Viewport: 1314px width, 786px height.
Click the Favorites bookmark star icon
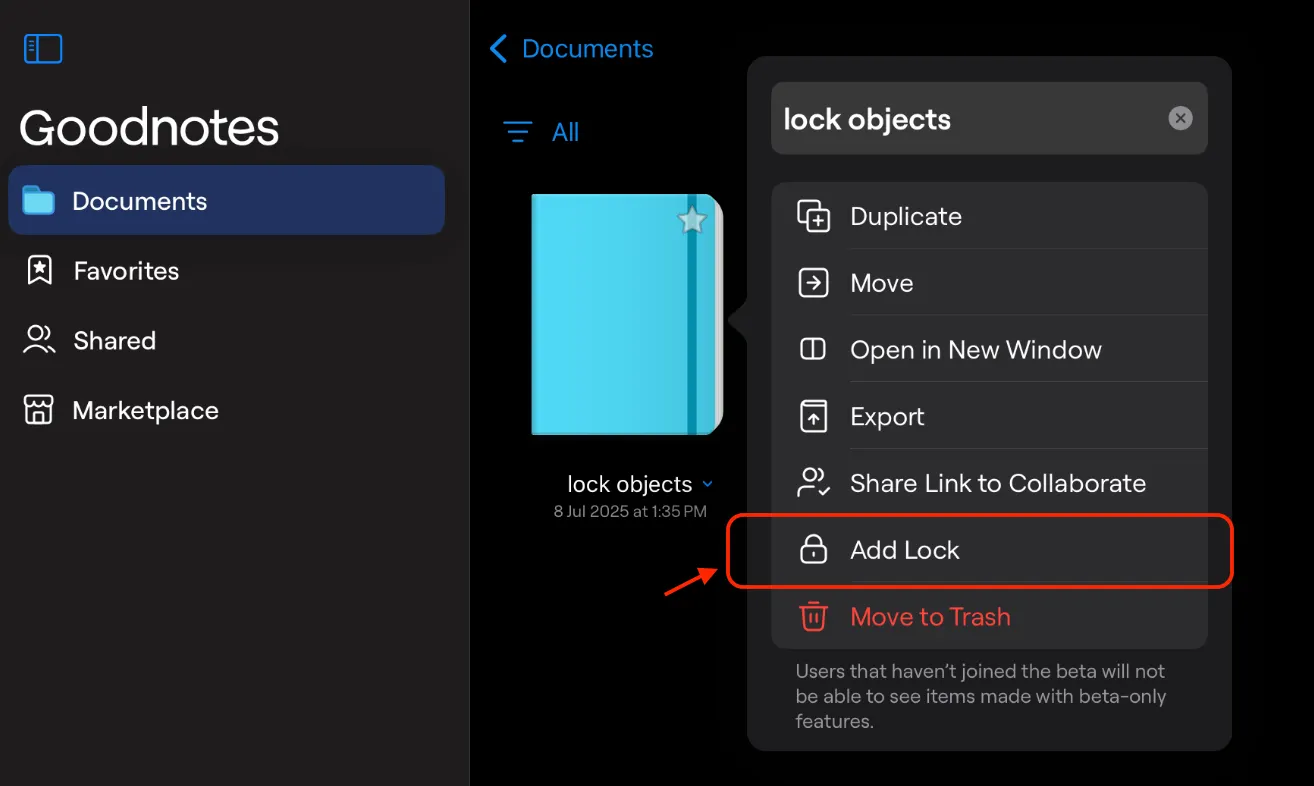click(x=39, y=271)
